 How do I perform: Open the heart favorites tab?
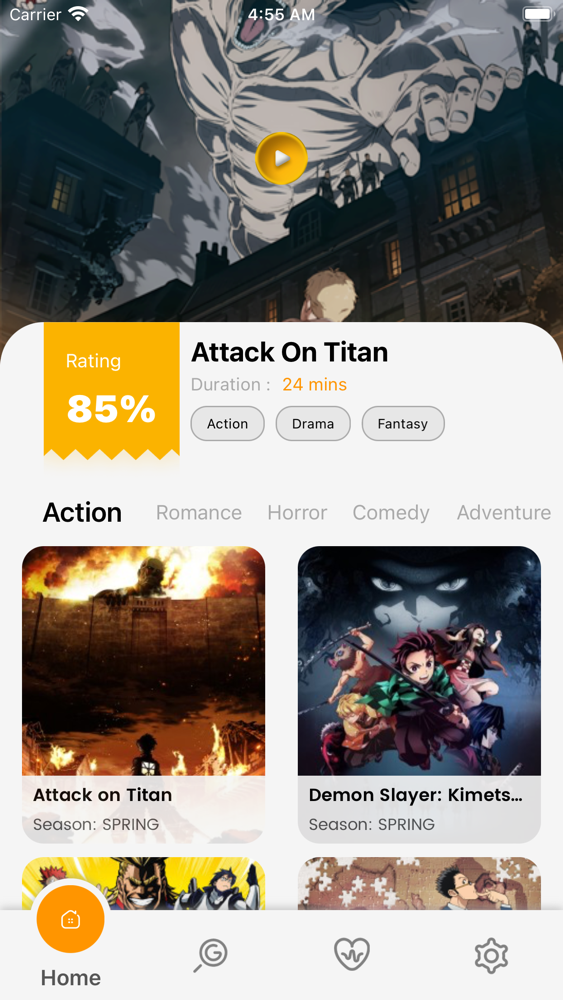click(352, 954)
